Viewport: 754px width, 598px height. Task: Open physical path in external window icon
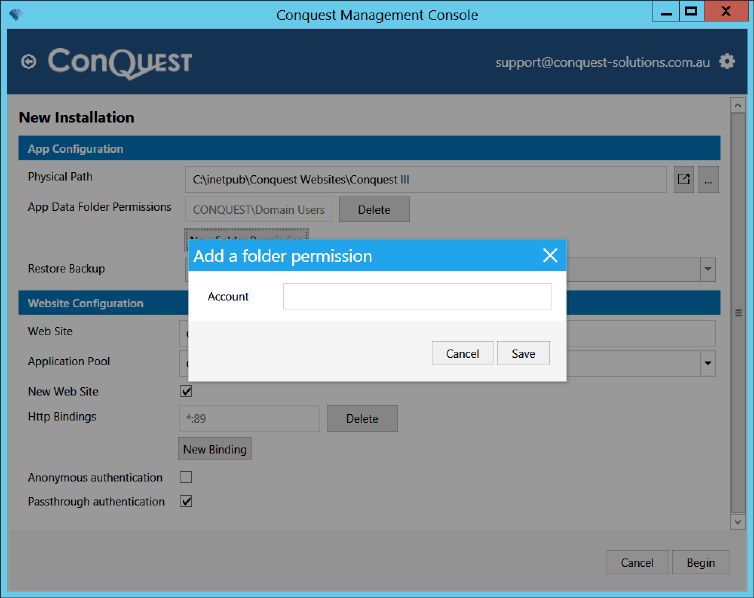coord(683,179)
